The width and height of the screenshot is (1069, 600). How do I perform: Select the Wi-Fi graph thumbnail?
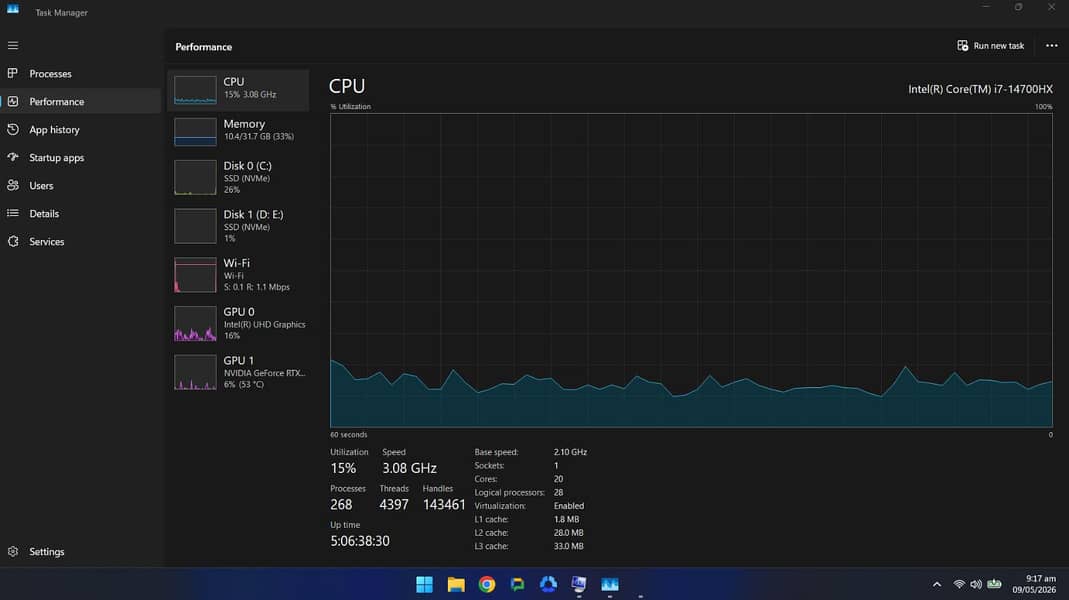pos(195,275)
